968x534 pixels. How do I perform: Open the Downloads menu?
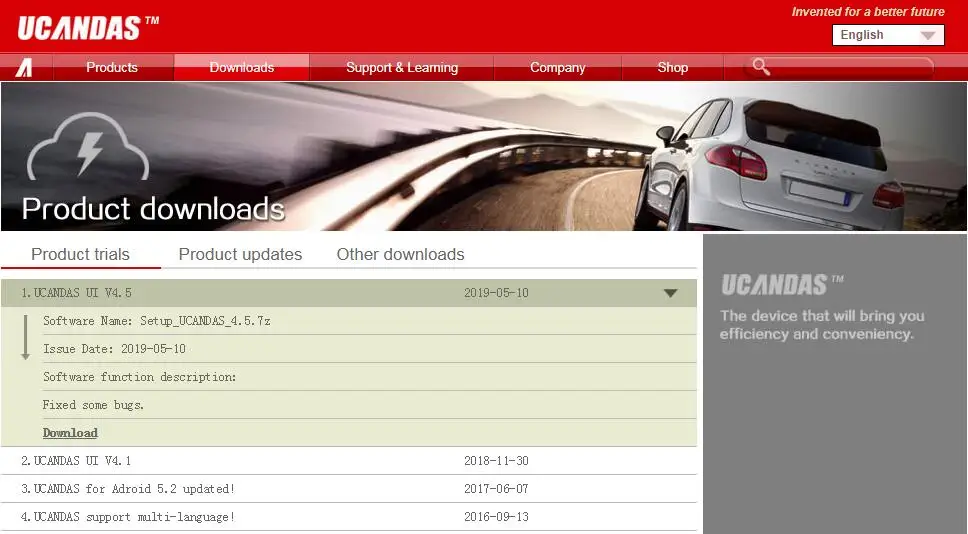(241, 67)
